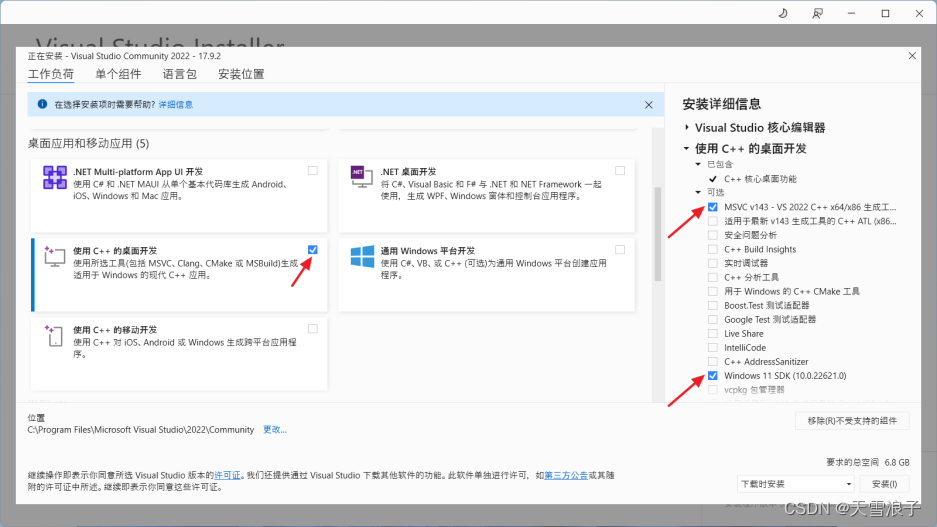
Task: Expand Visual Studio 核心编辑器 section
Action: click(x=687, y=127)
